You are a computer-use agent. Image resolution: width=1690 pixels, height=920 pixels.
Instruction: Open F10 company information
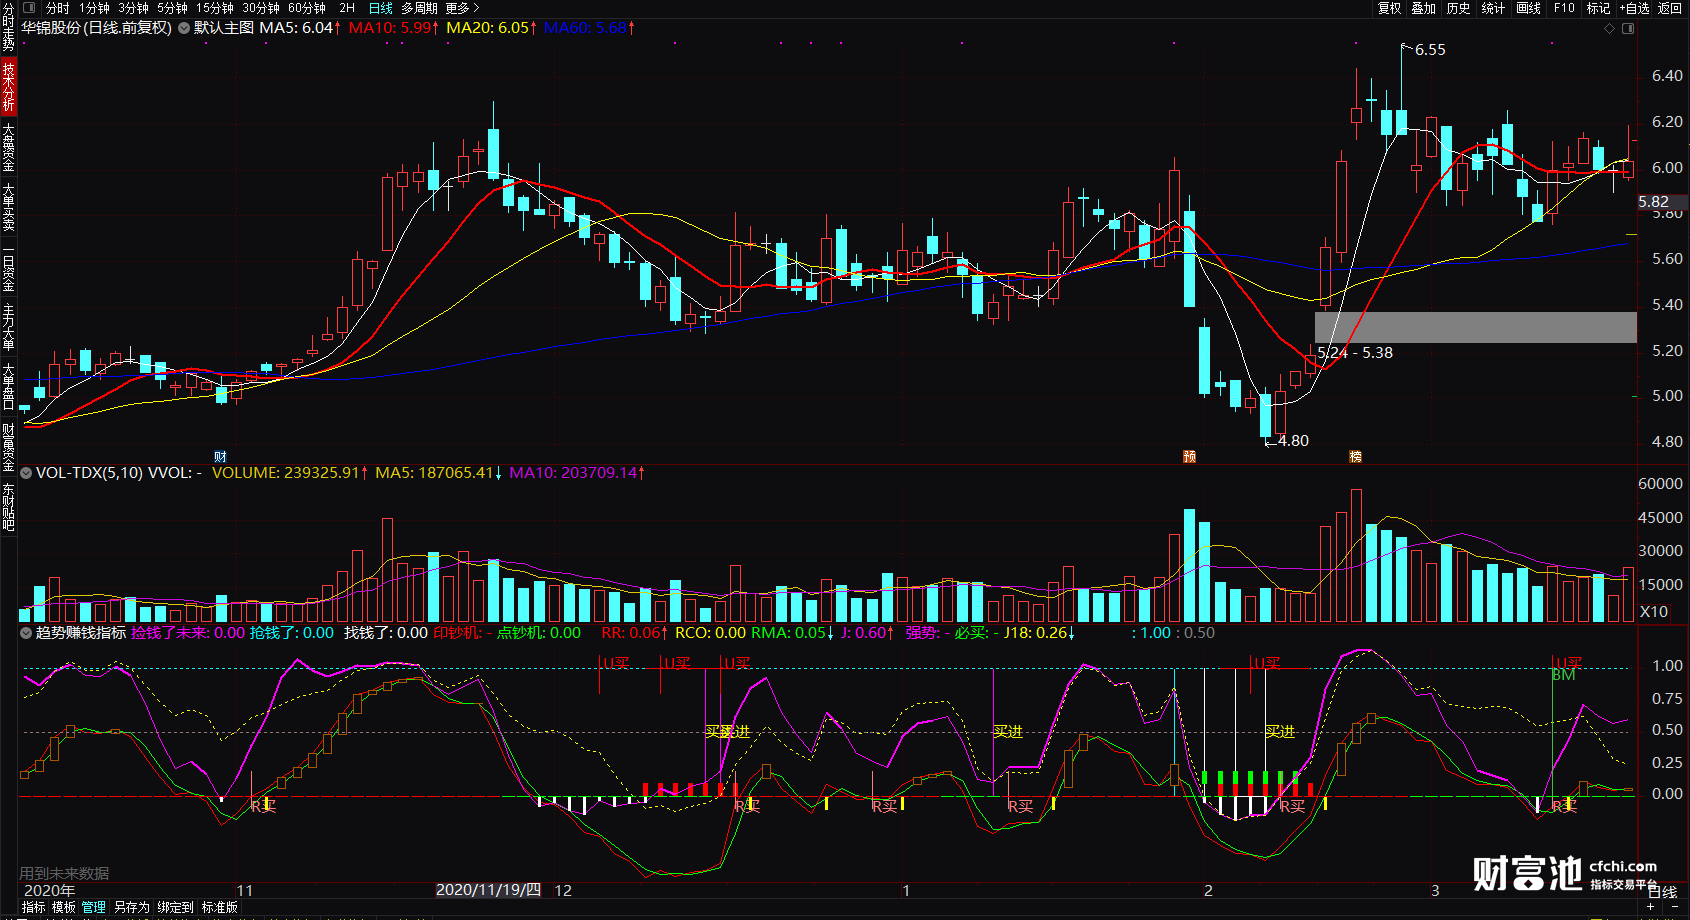pos(1564,8)
